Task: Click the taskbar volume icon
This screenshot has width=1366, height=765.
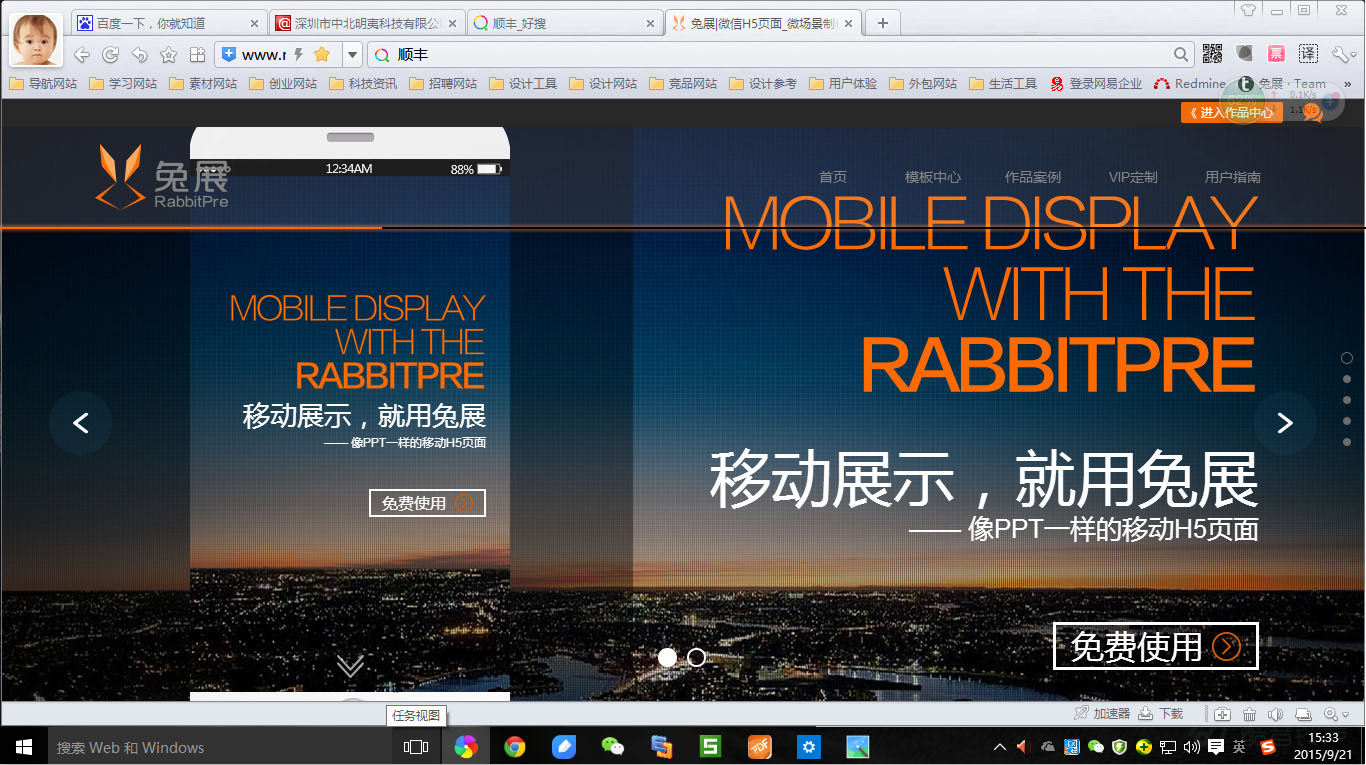Action: point(1192,746)
